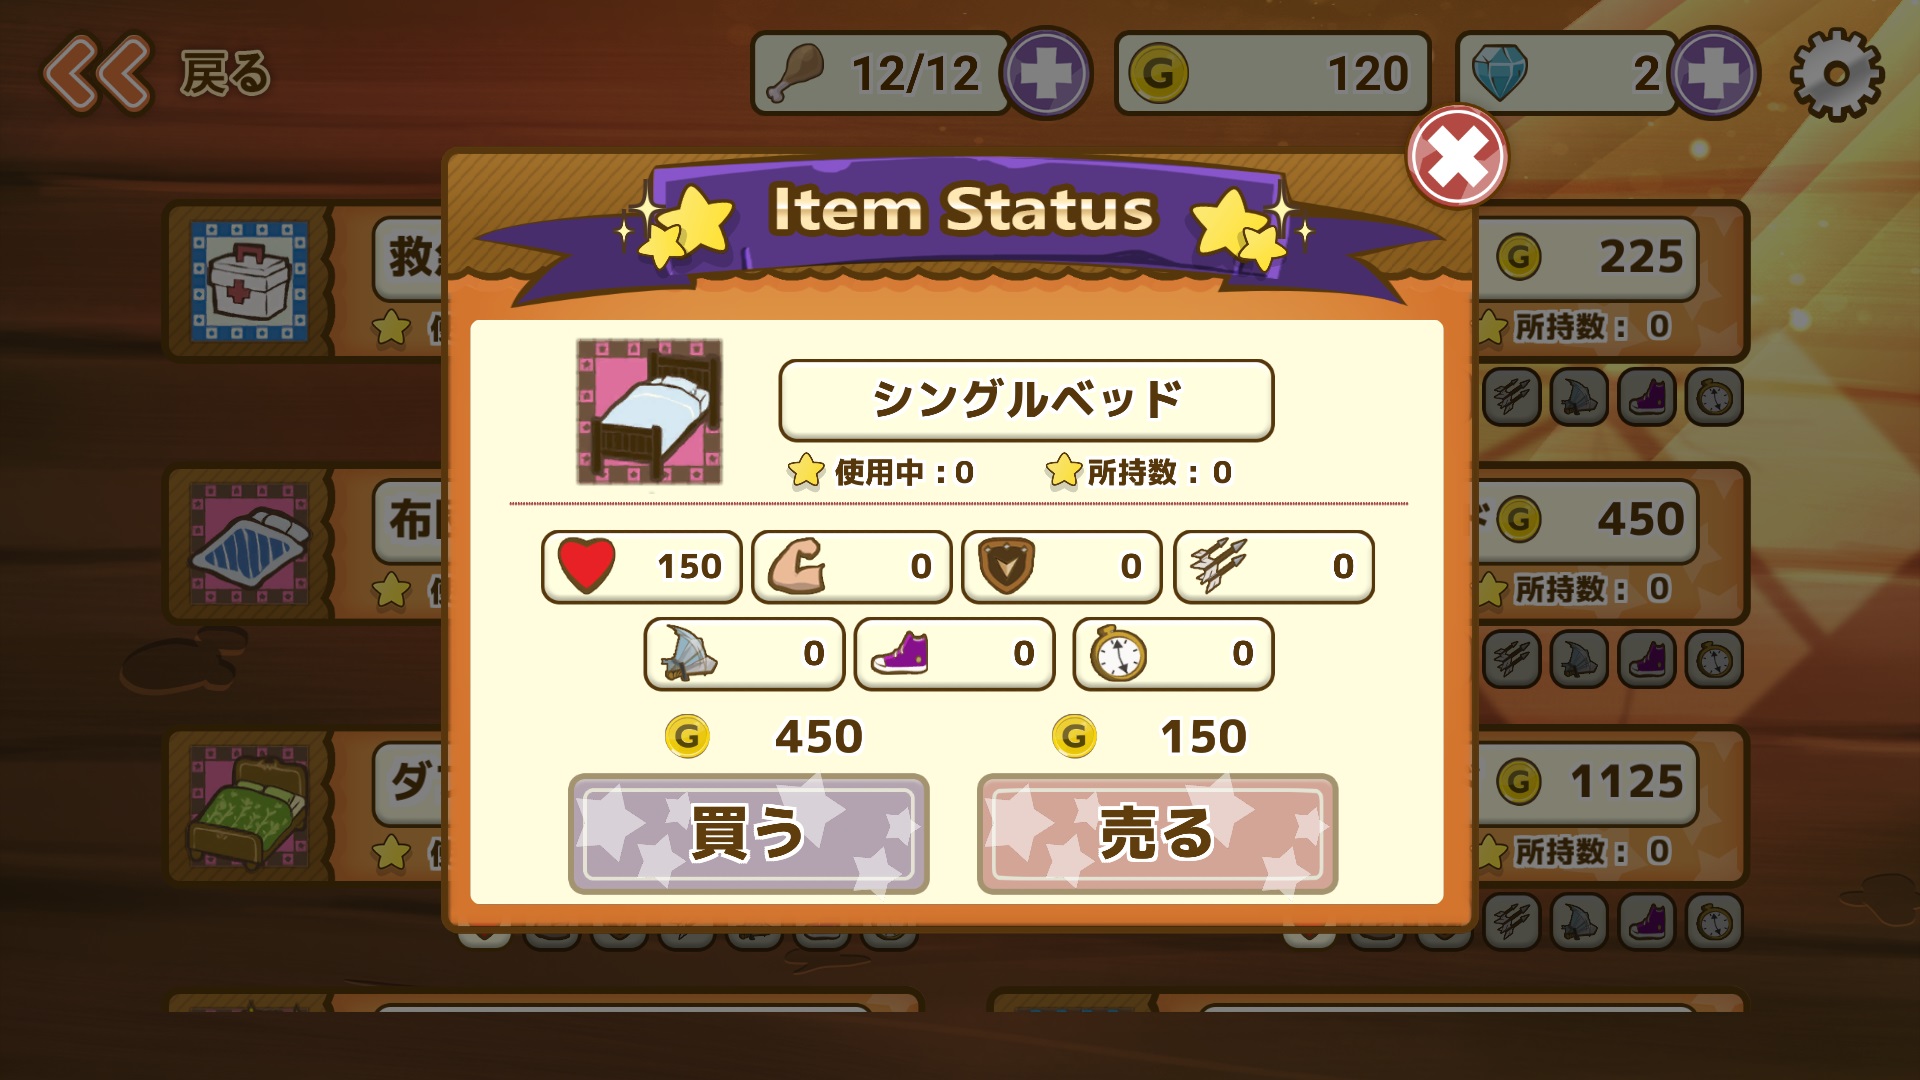Go back with the 戻る arrow

157,73
